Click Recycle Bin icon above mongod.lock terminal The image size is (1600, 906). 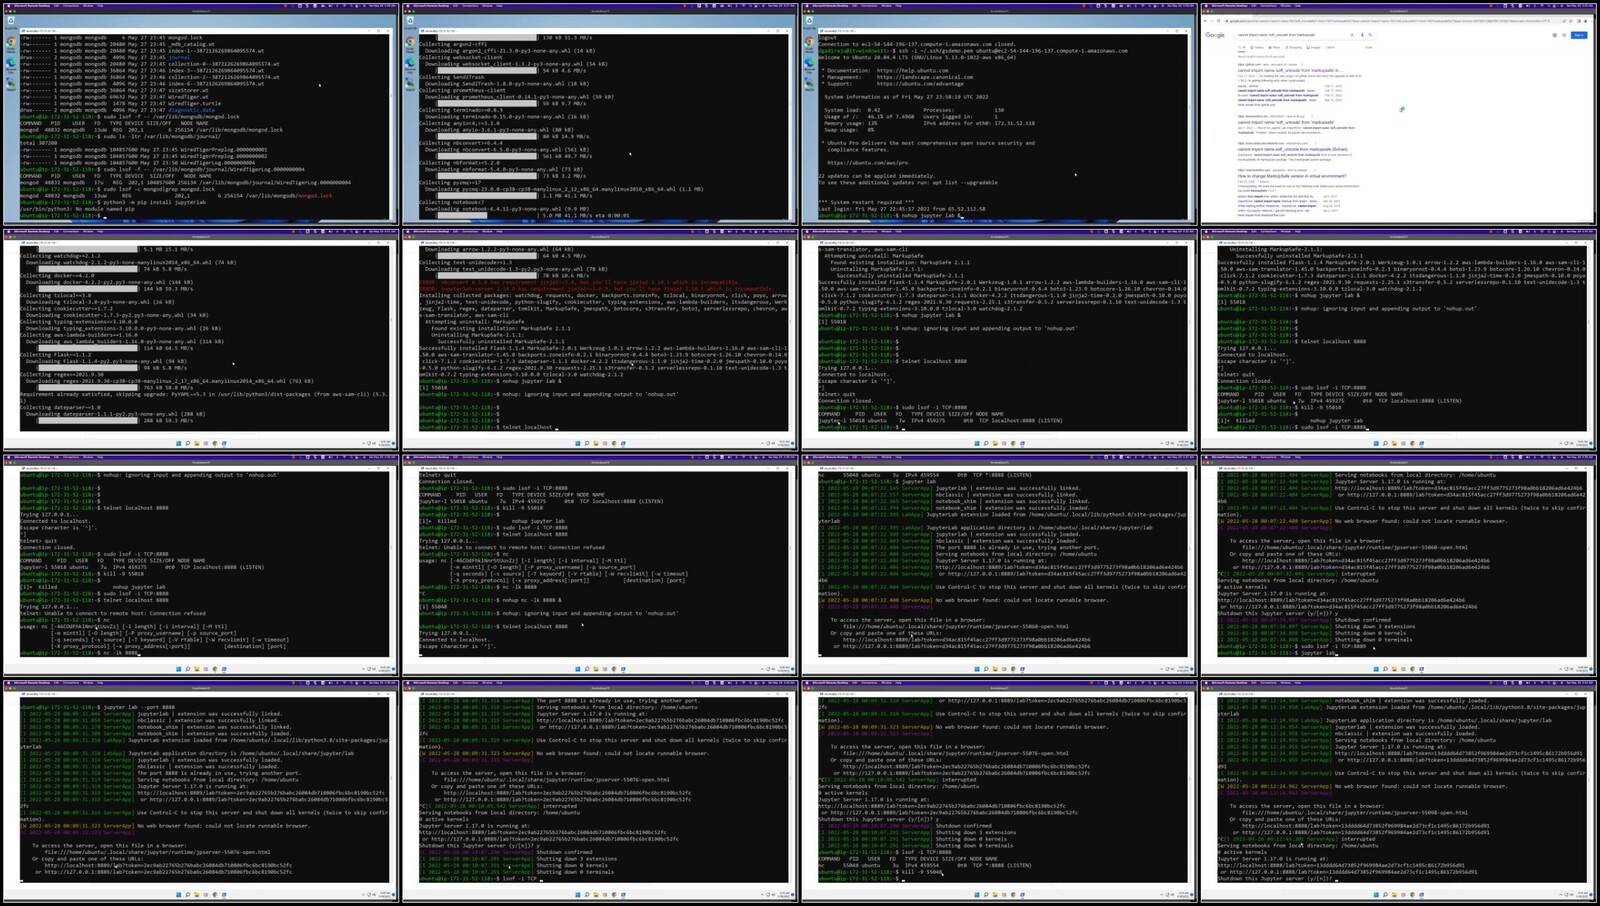point(11,20)
